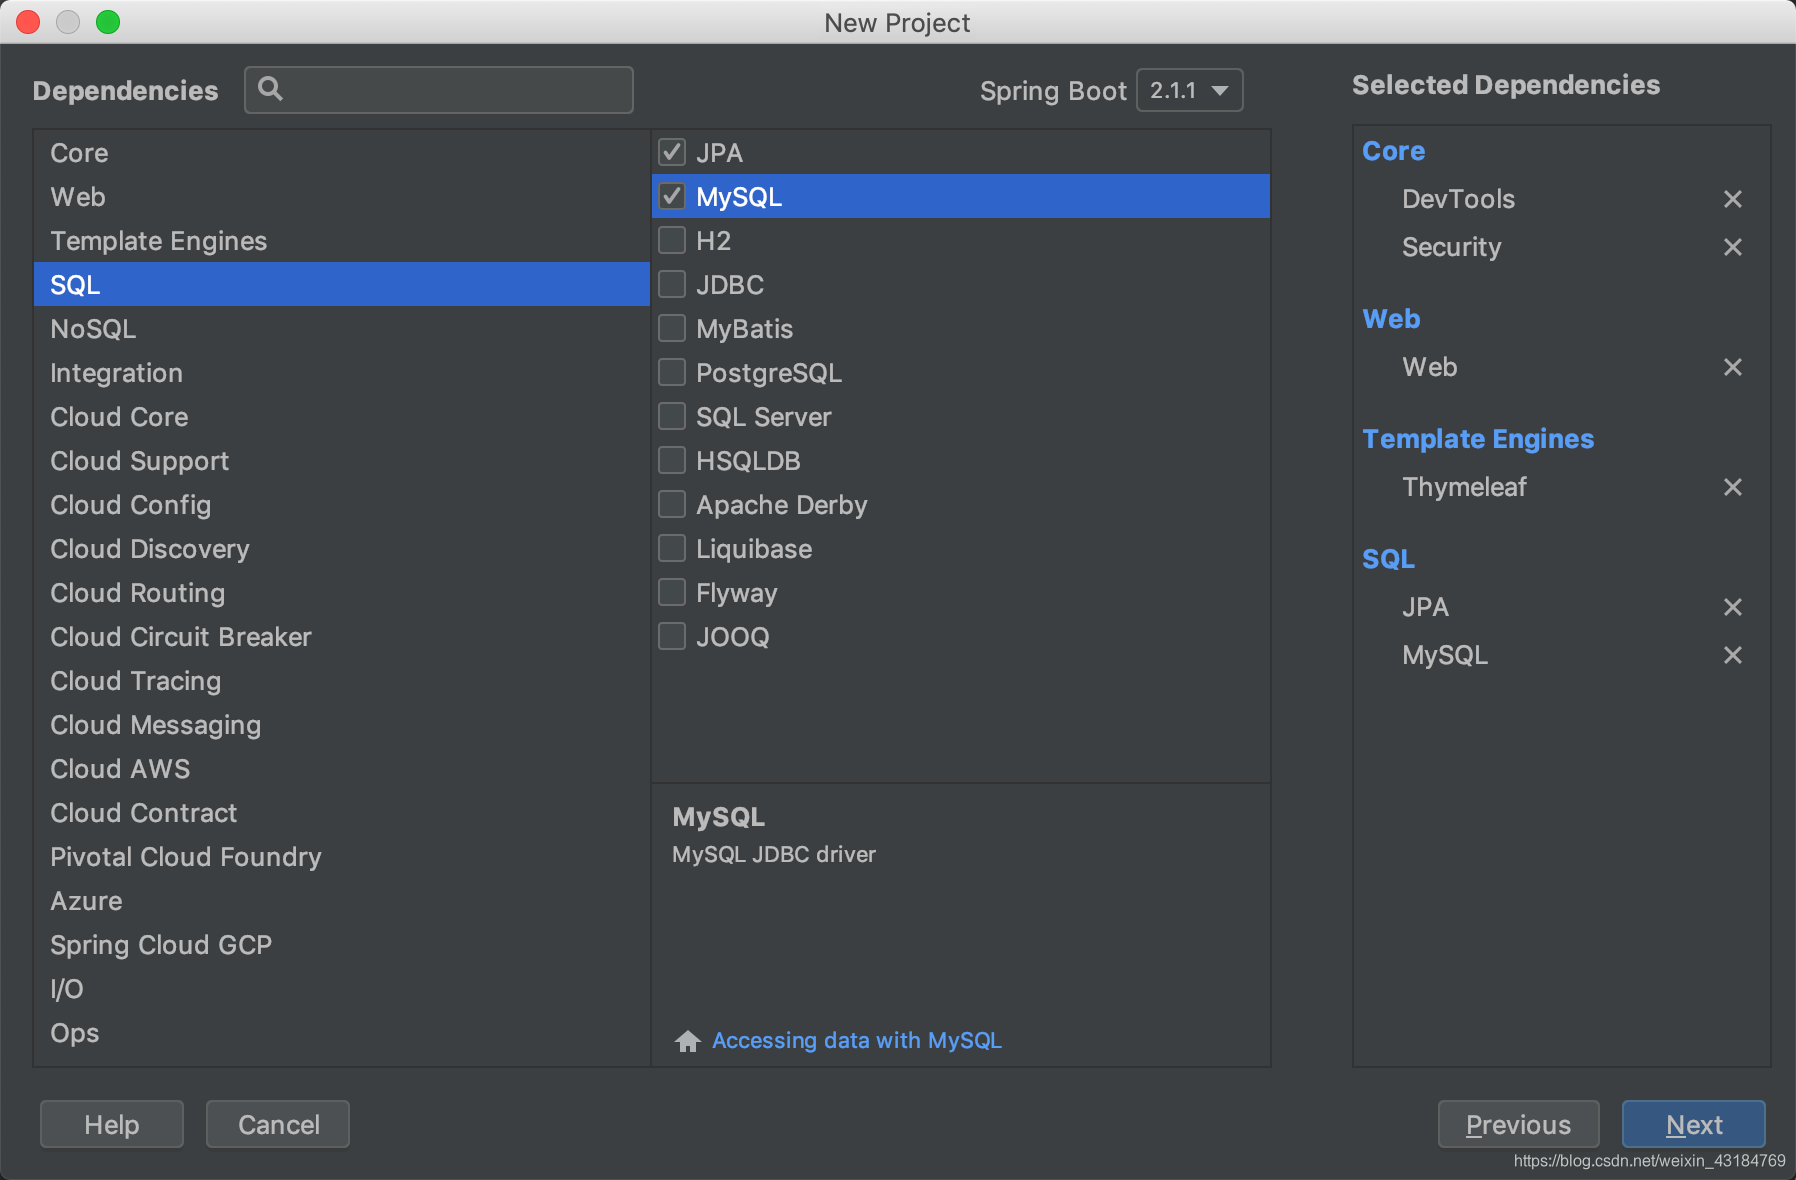Open the Cloud Support category
Screen dimensions: 1796x1180
[342, 461]
